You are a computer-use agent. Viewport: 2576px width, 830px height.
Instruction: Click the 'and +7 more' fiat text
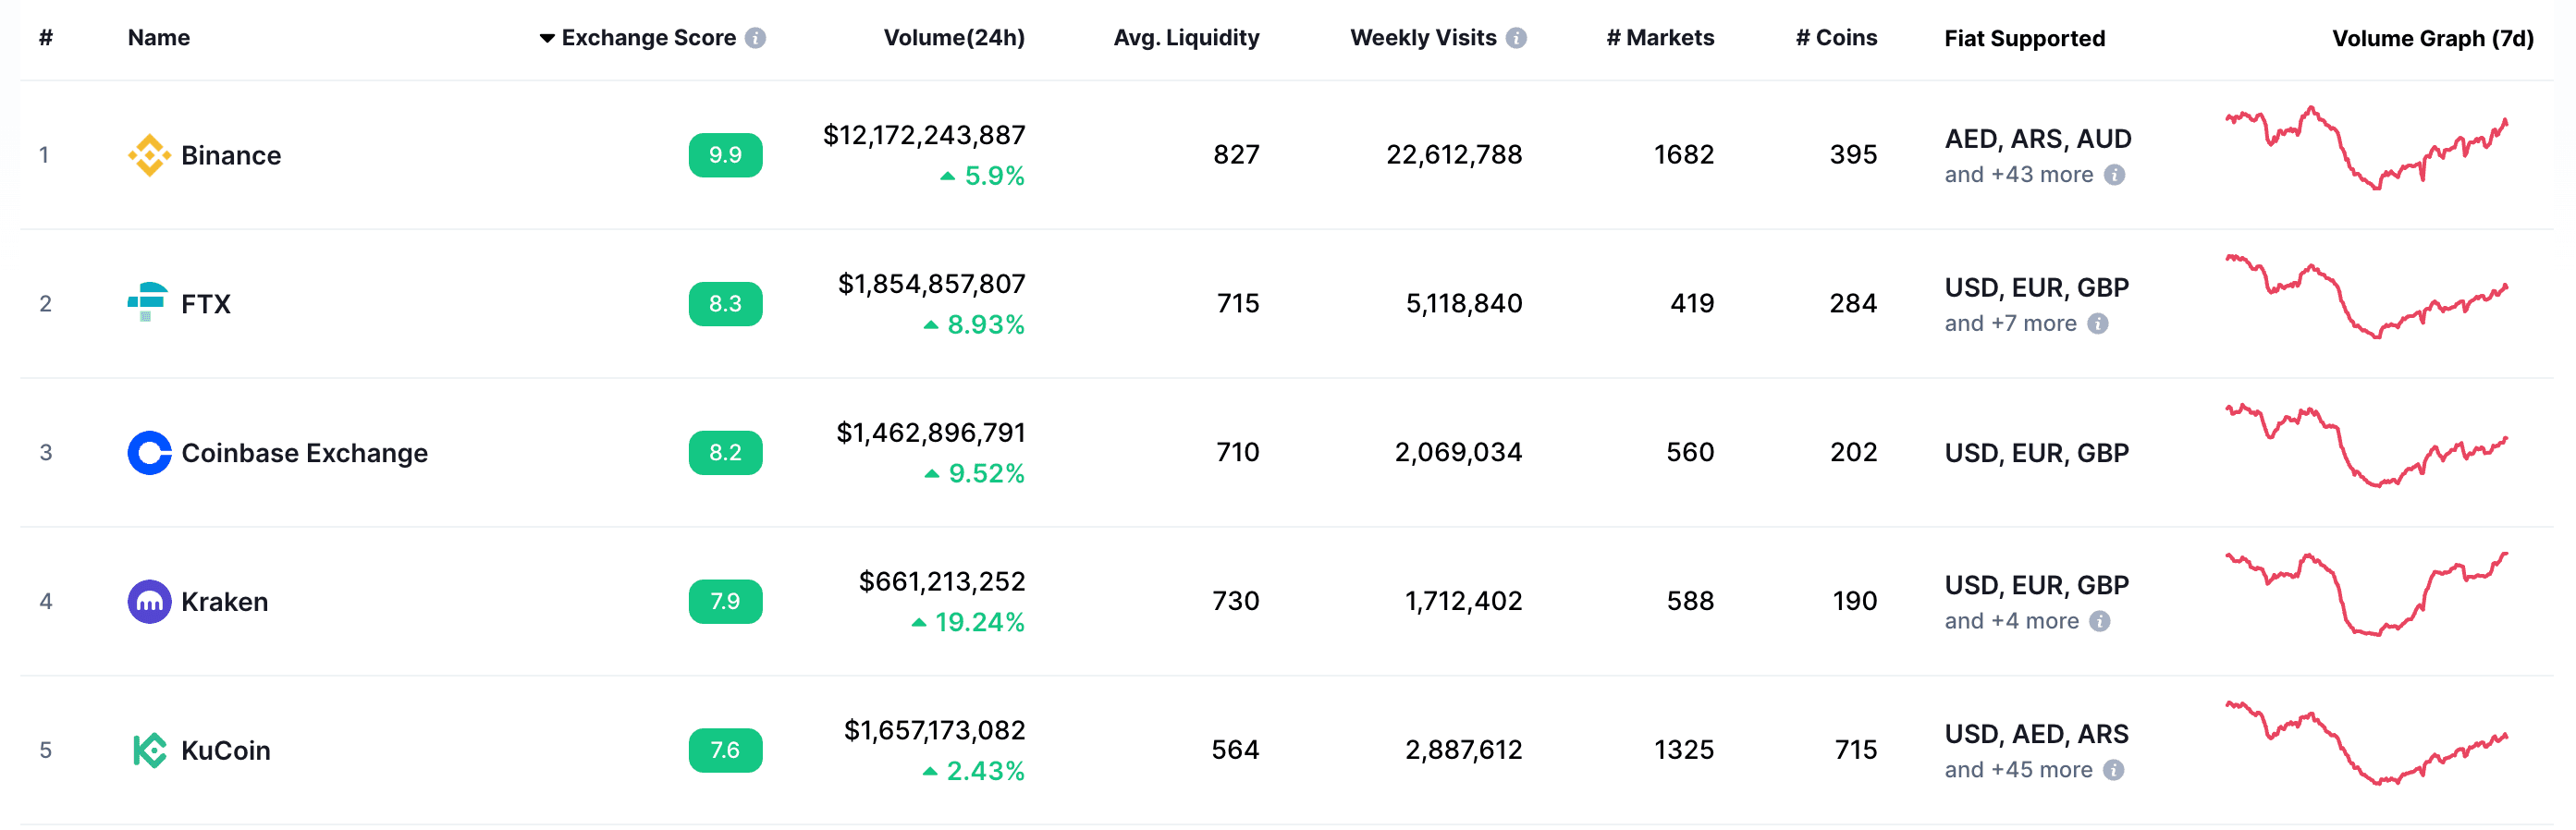click(x=2010, y=324)
